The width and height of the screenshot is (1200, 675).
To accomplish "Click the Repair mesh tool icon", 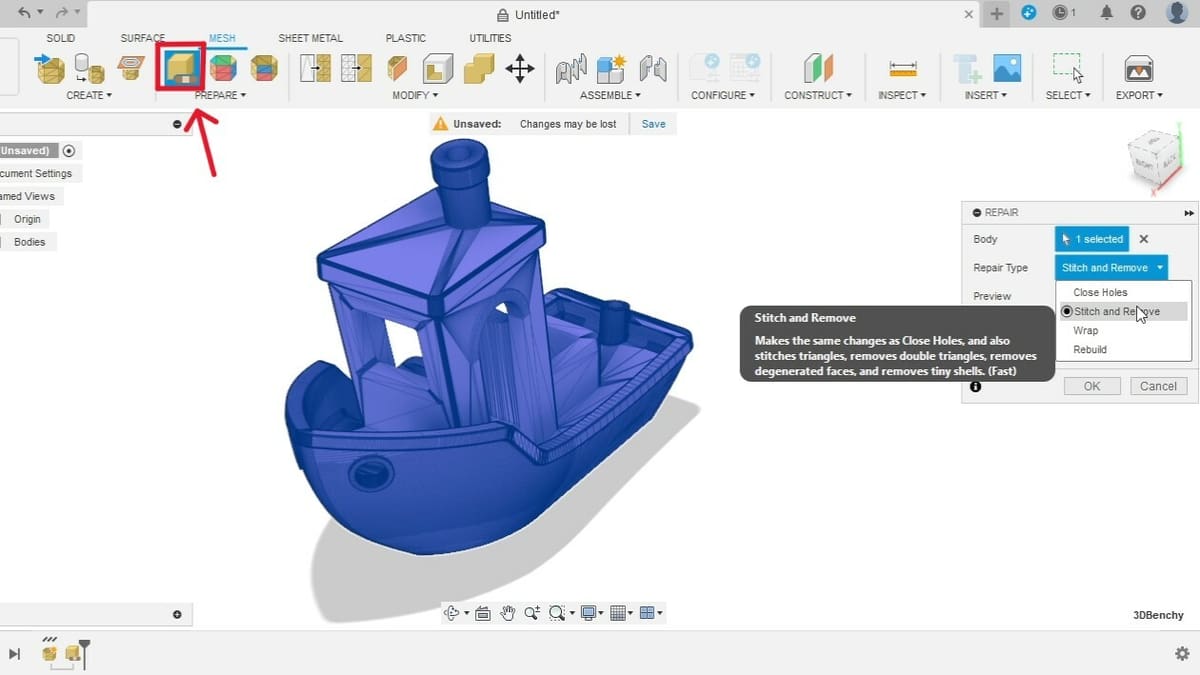I will [181, 68].
